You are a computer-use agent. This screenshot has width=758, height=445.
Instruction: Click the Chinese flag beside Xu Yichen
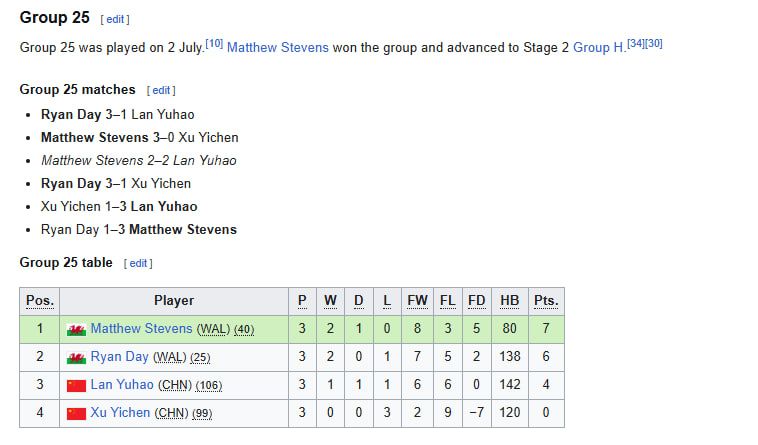(x=76, y=414)
